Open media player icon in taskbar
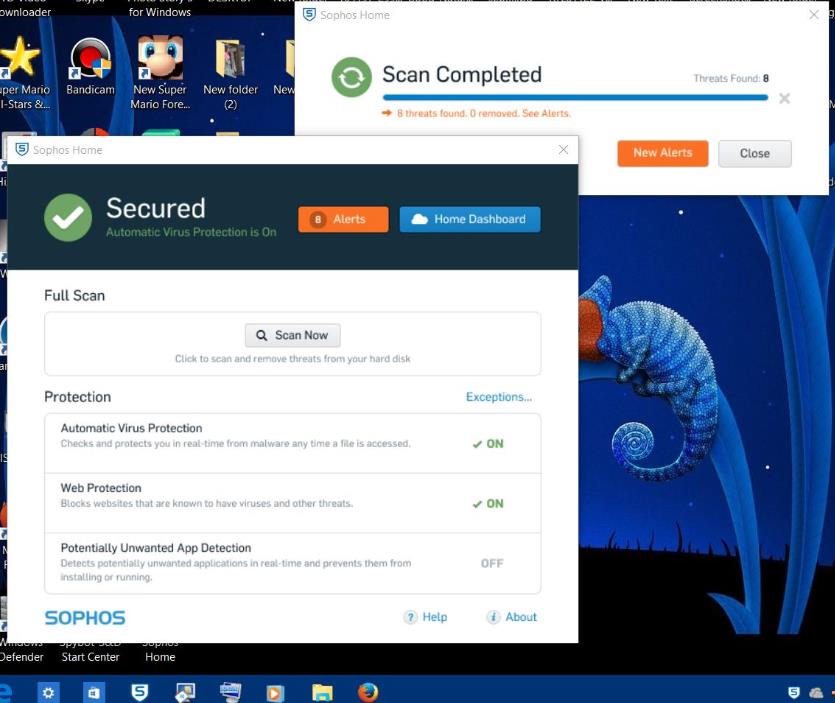This screenshot has width=835, height=703. pyautogui.click(x=275, y=693)
